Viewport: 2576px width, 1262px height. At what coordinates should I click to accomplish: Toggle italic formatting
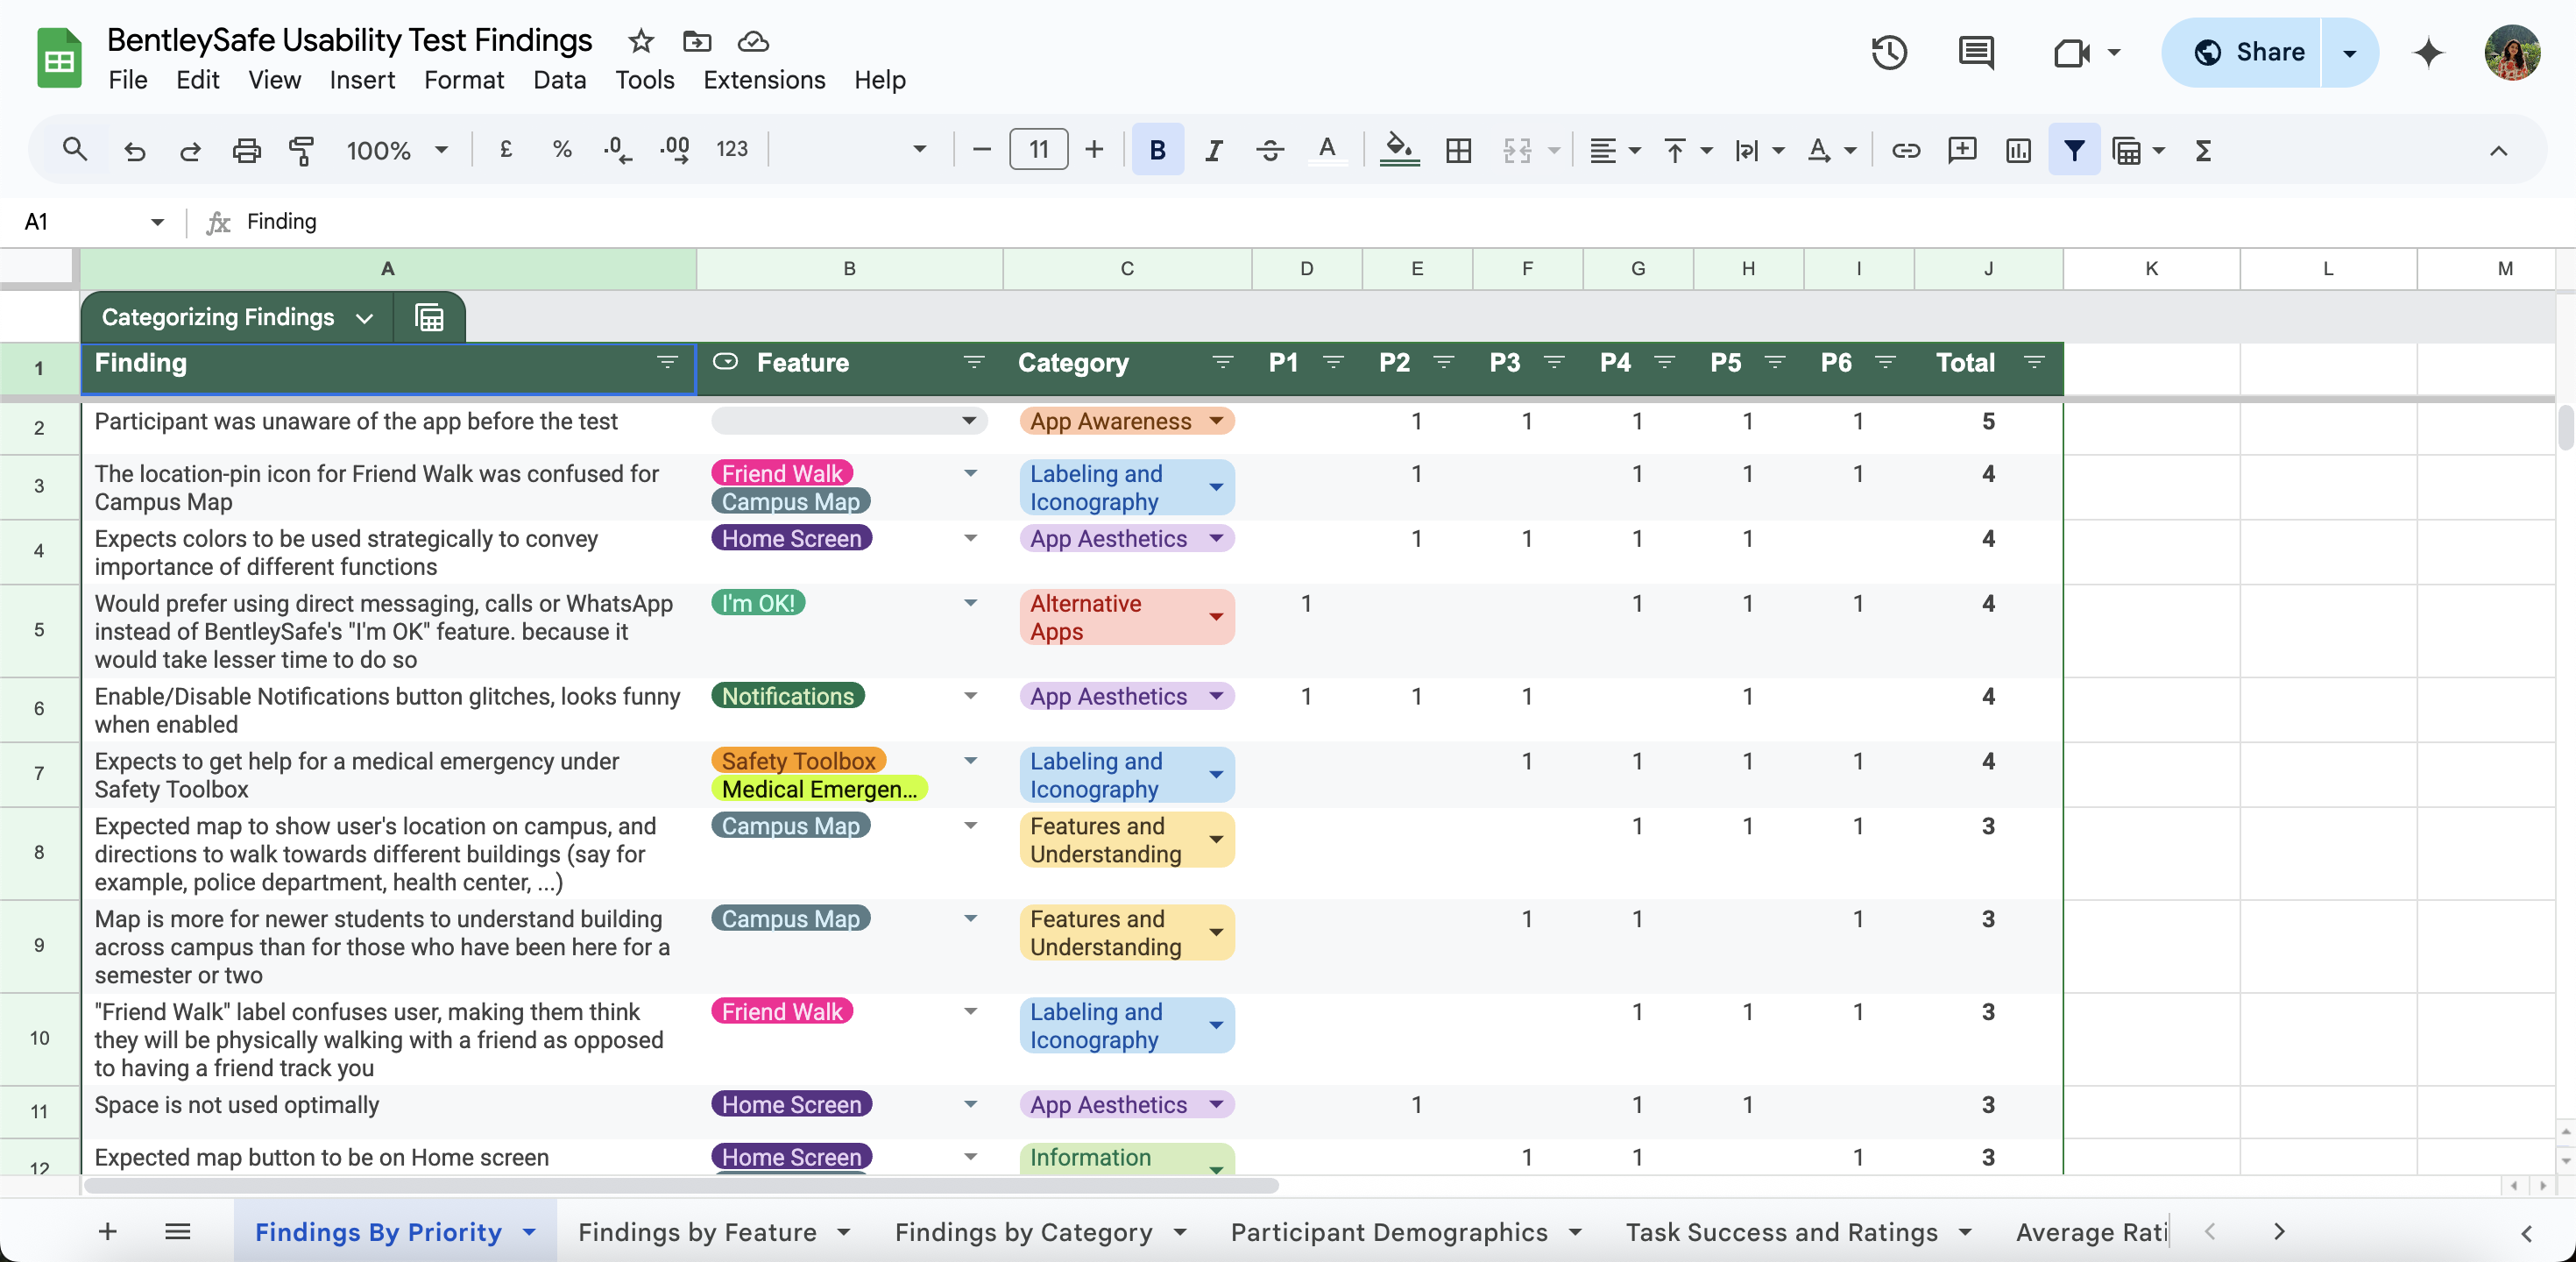click(1213, 150)
